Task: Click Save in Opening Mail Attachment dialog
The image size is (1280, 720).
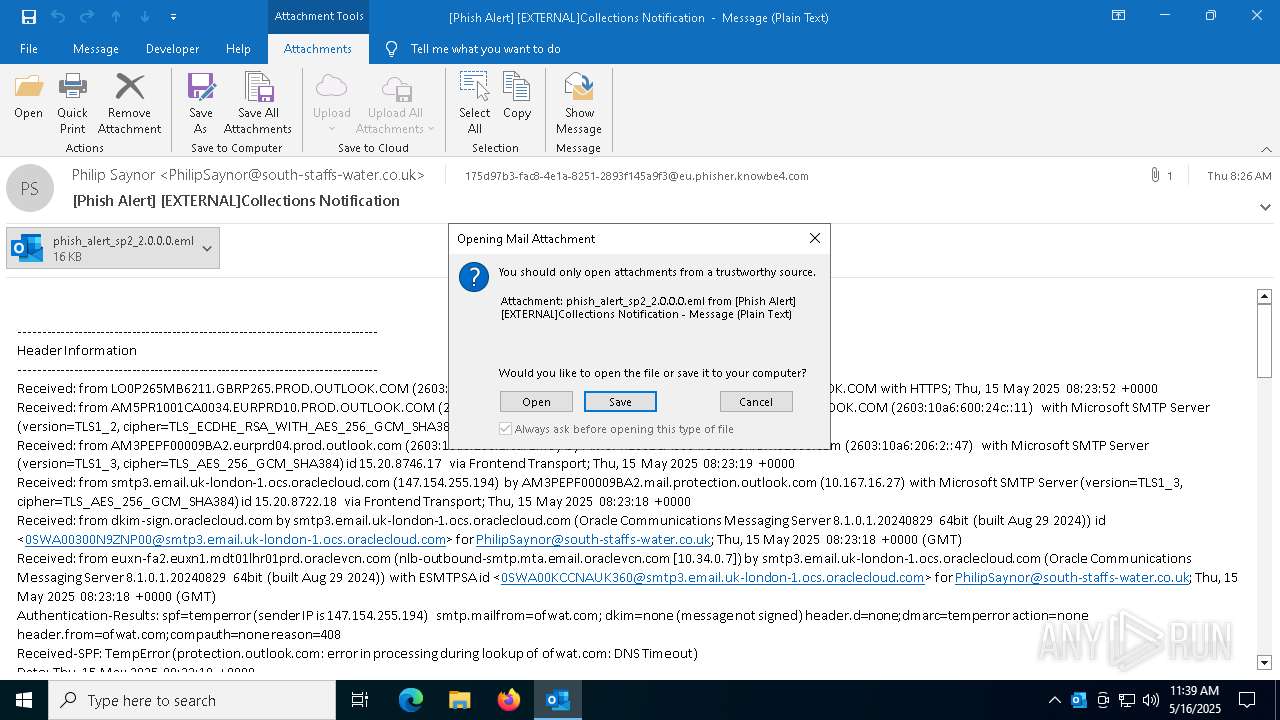Action: 620,402
